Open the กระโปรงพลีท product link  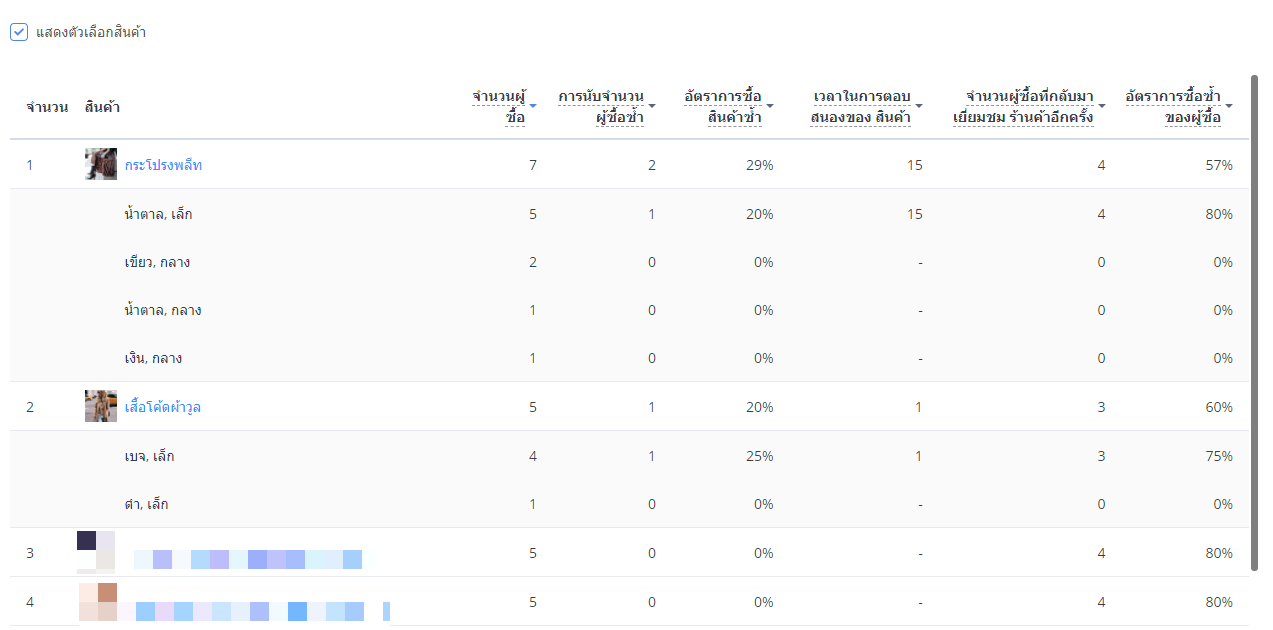click(163, 165)
